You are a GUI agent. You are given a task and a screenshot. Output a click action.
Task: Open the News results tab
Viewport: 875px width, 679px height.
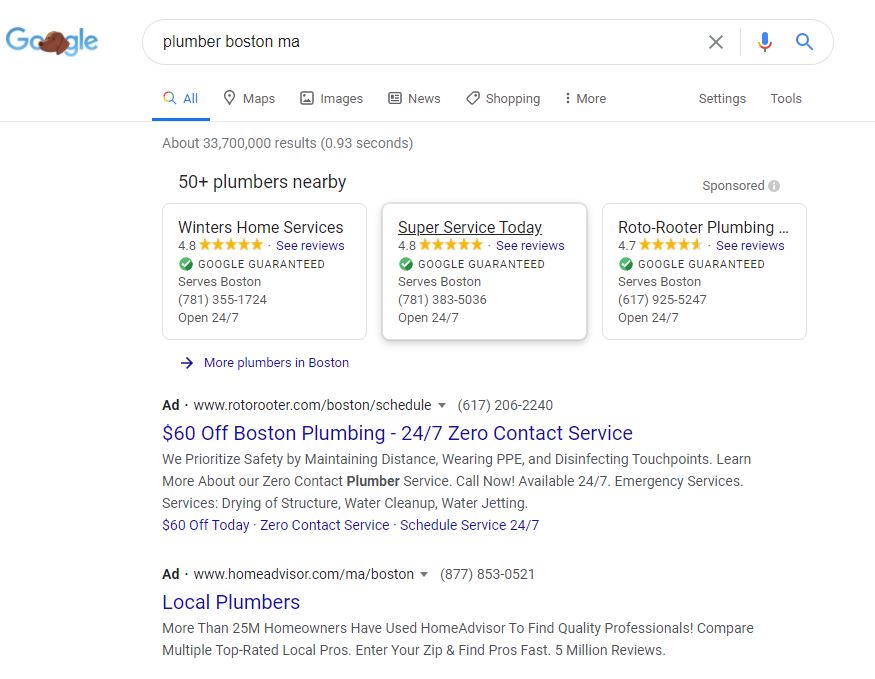point(414,99)
